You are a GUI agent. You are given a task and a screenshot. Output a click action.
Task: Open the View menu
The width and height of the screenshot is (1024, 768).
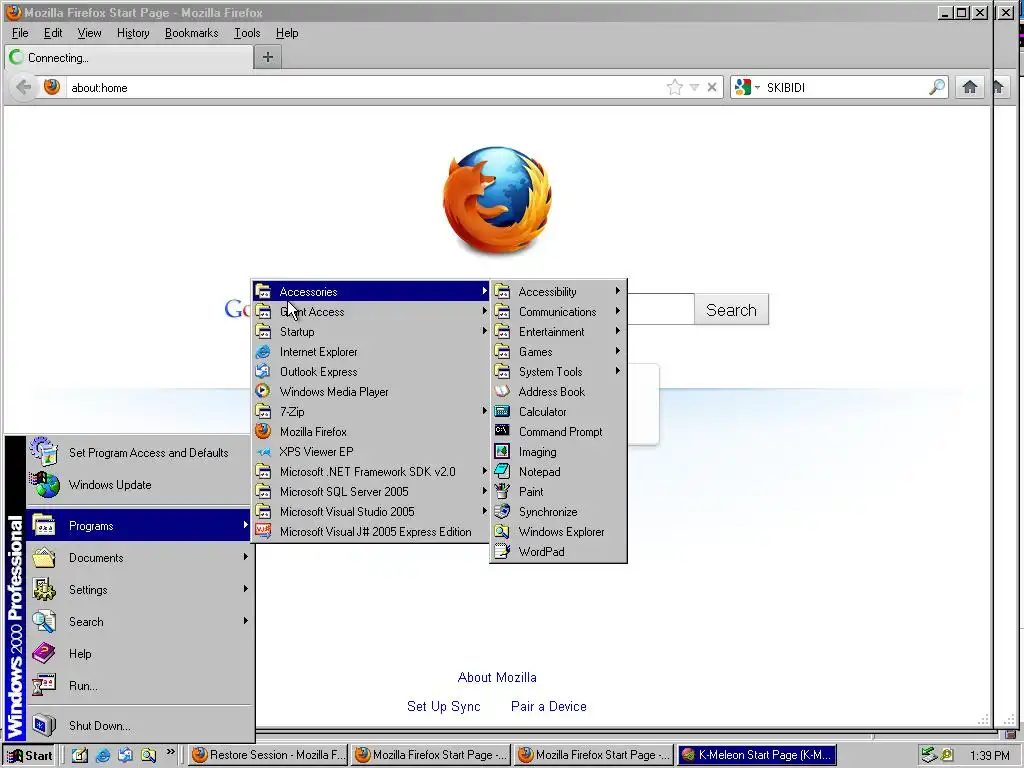(x=89, y=33)
